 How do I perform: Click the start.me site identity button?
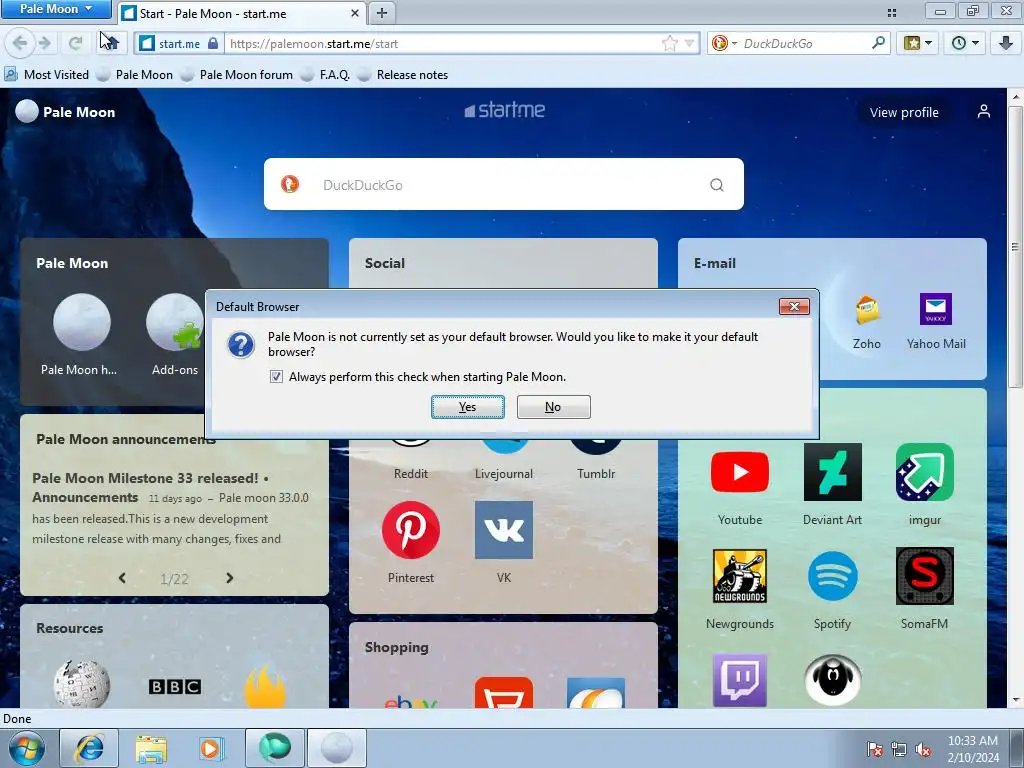pyautogui.click(x=179, y=44)
